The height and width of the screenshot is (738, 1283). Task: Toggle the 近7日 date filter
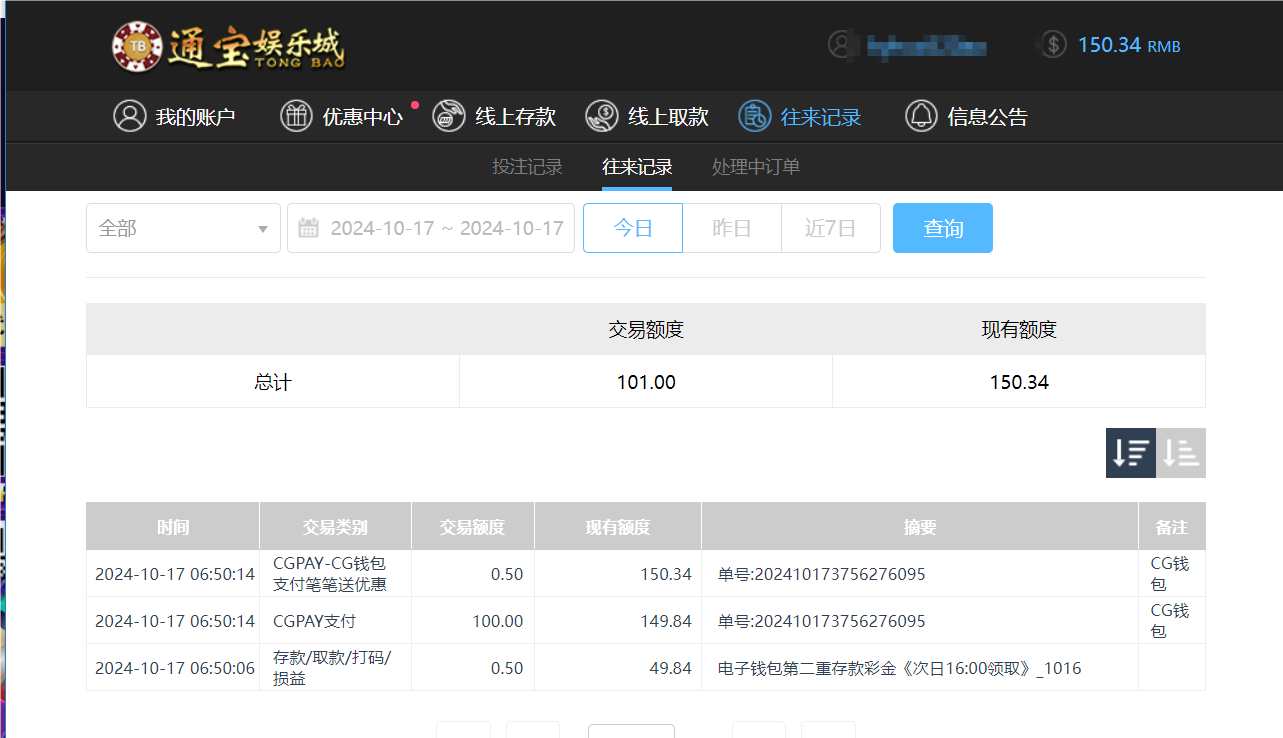pos(831,228)
